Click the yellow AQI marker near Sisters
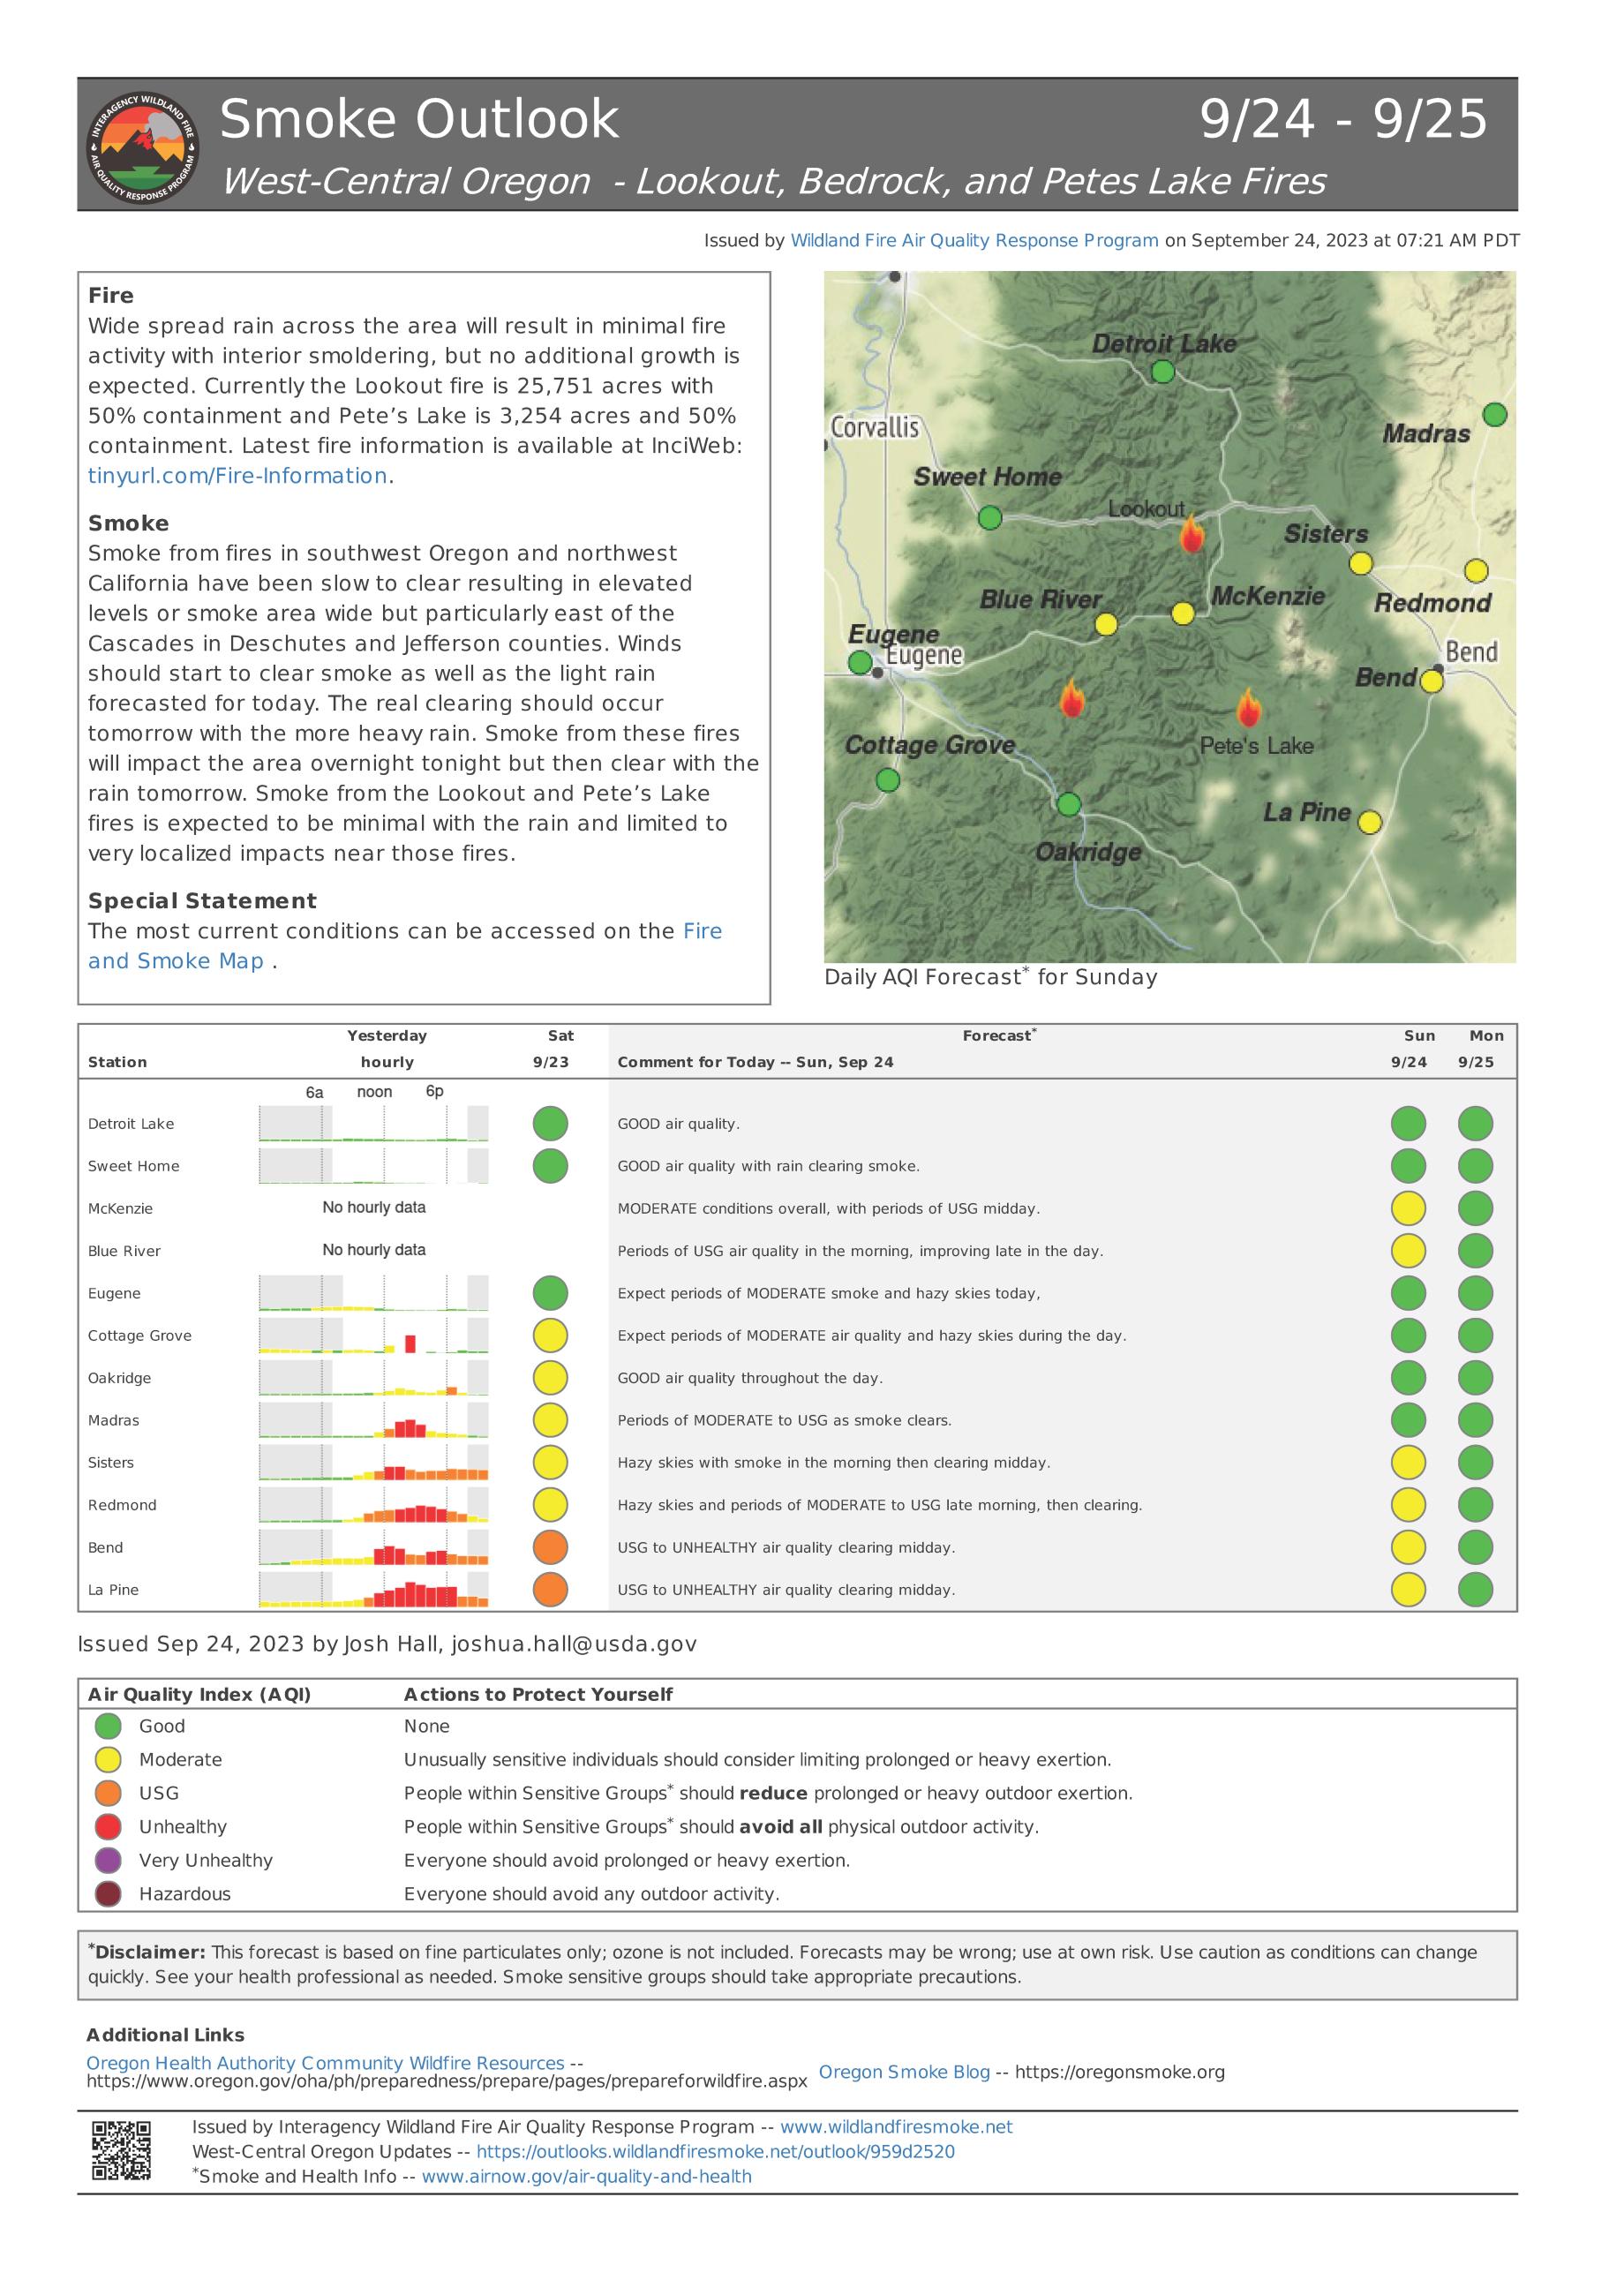 point(1362,563)
